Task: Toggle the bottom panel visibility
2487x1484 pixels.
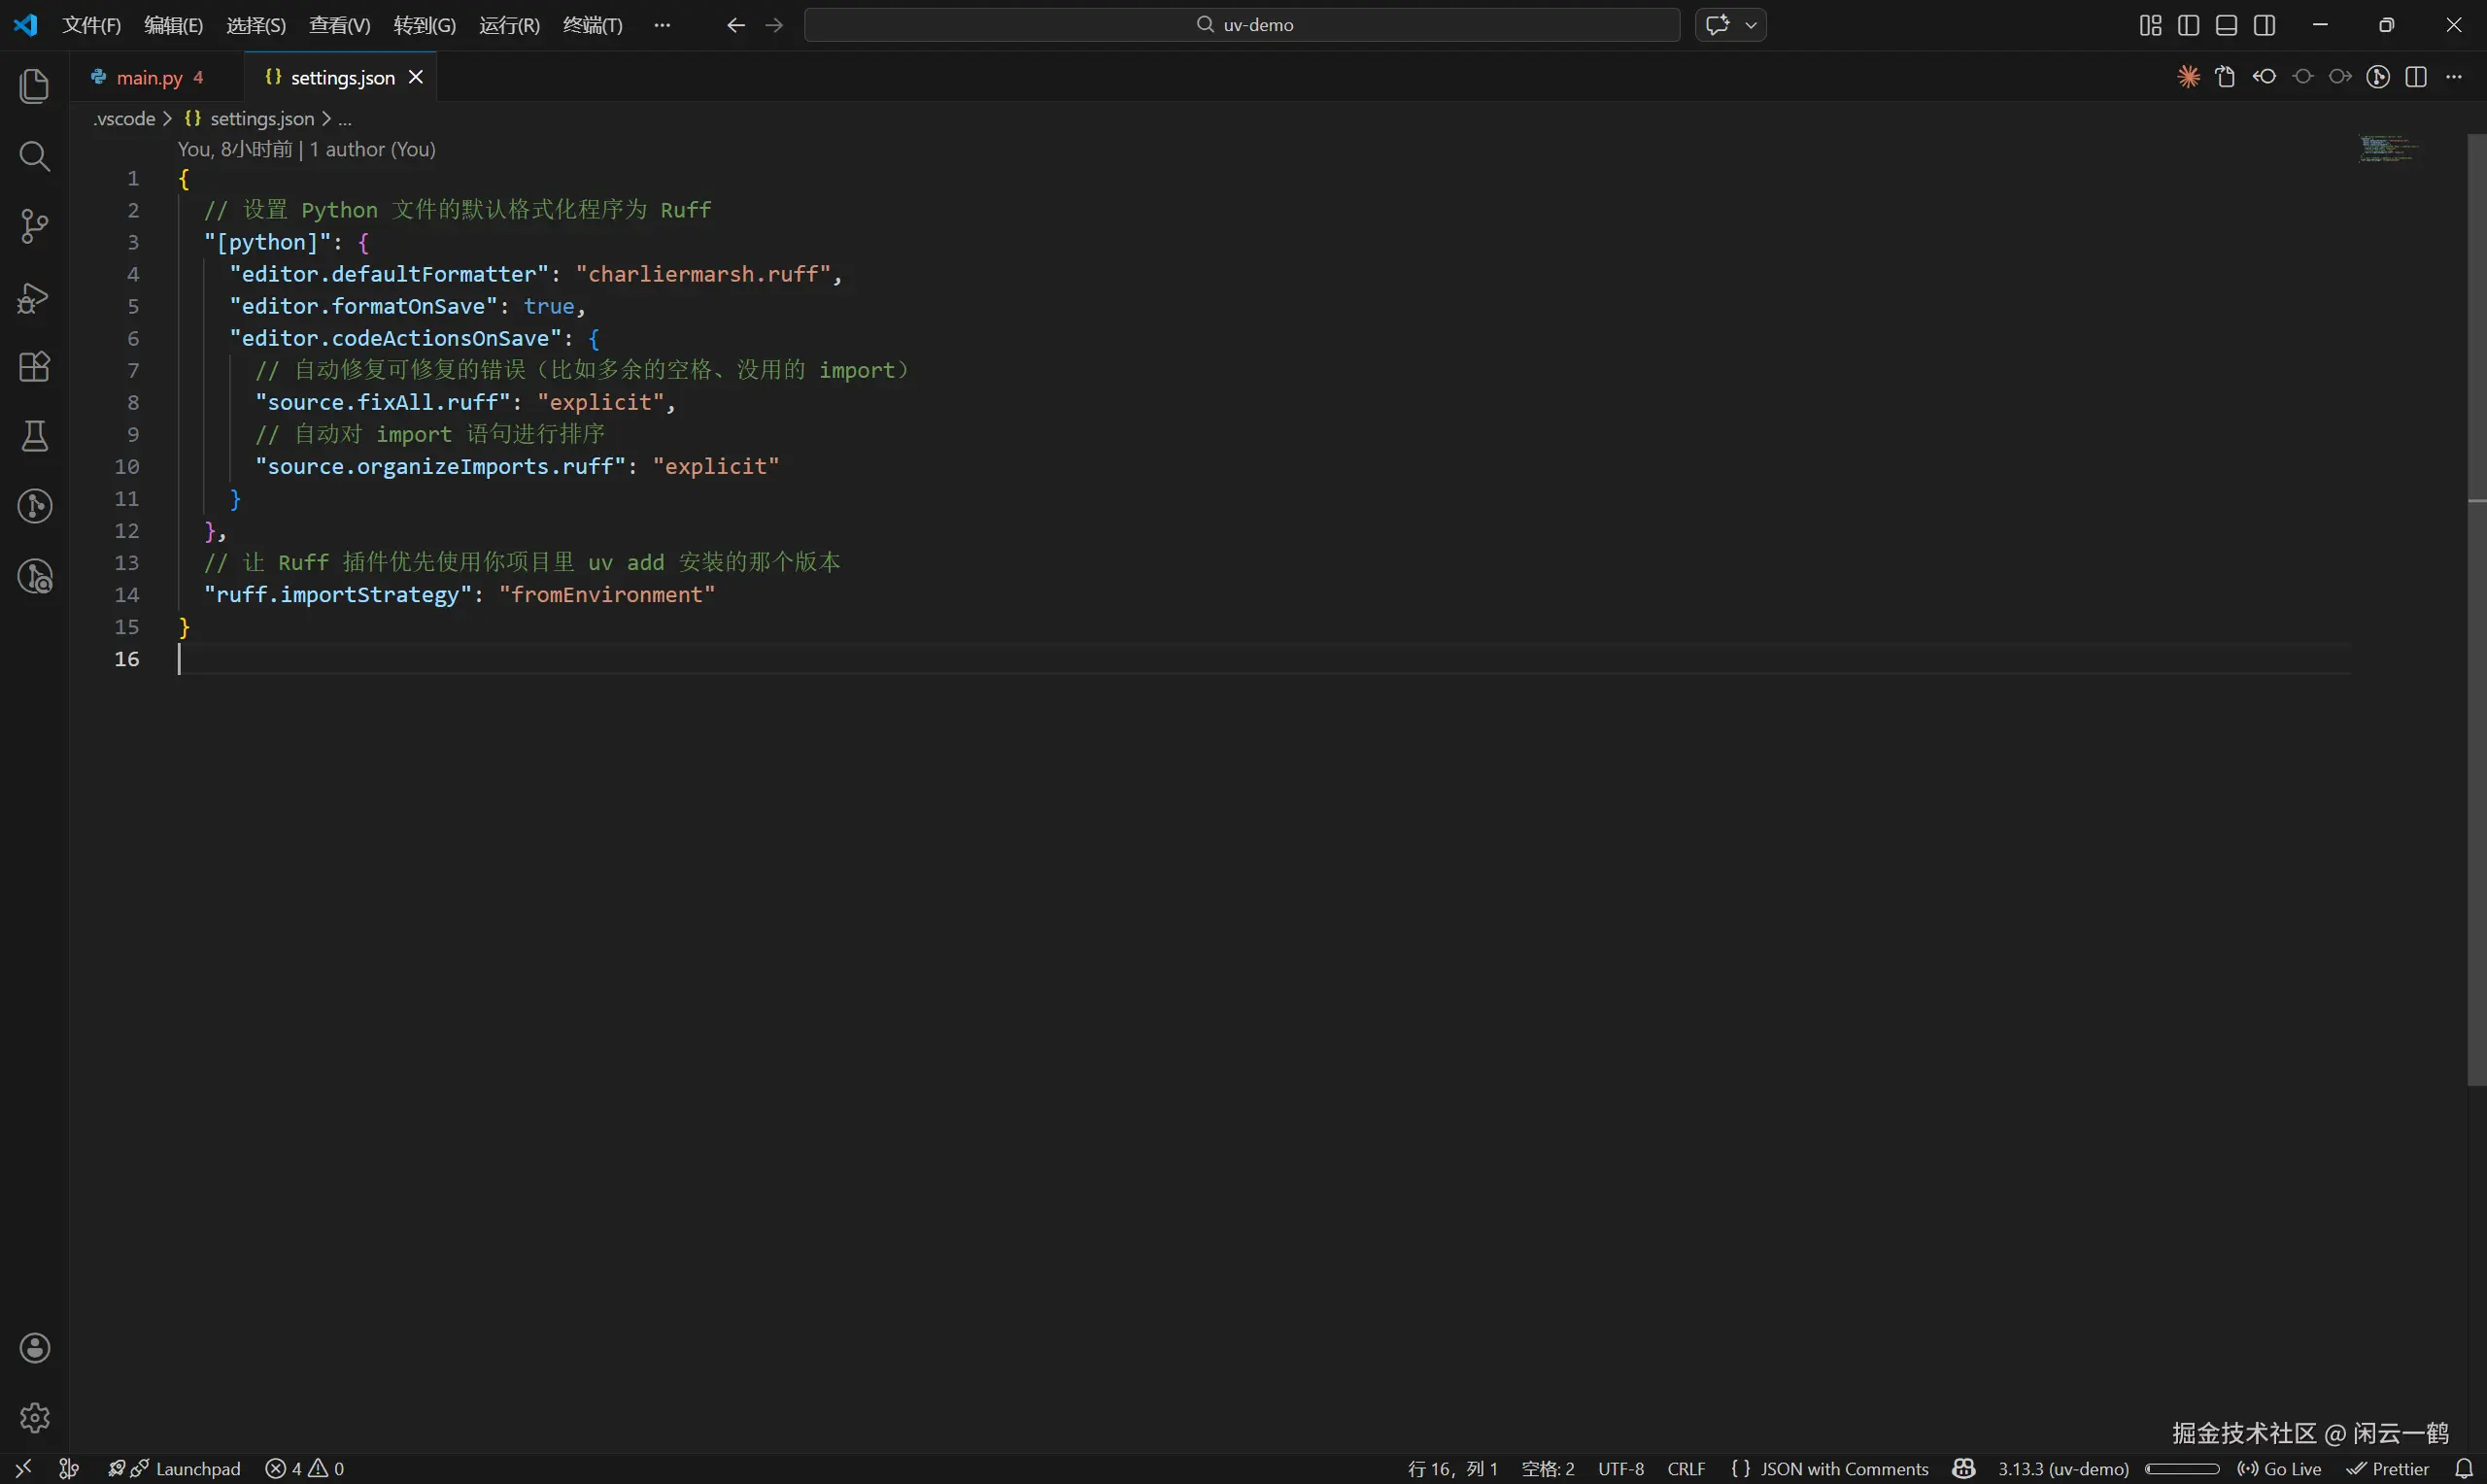Action: point(2226,25)
